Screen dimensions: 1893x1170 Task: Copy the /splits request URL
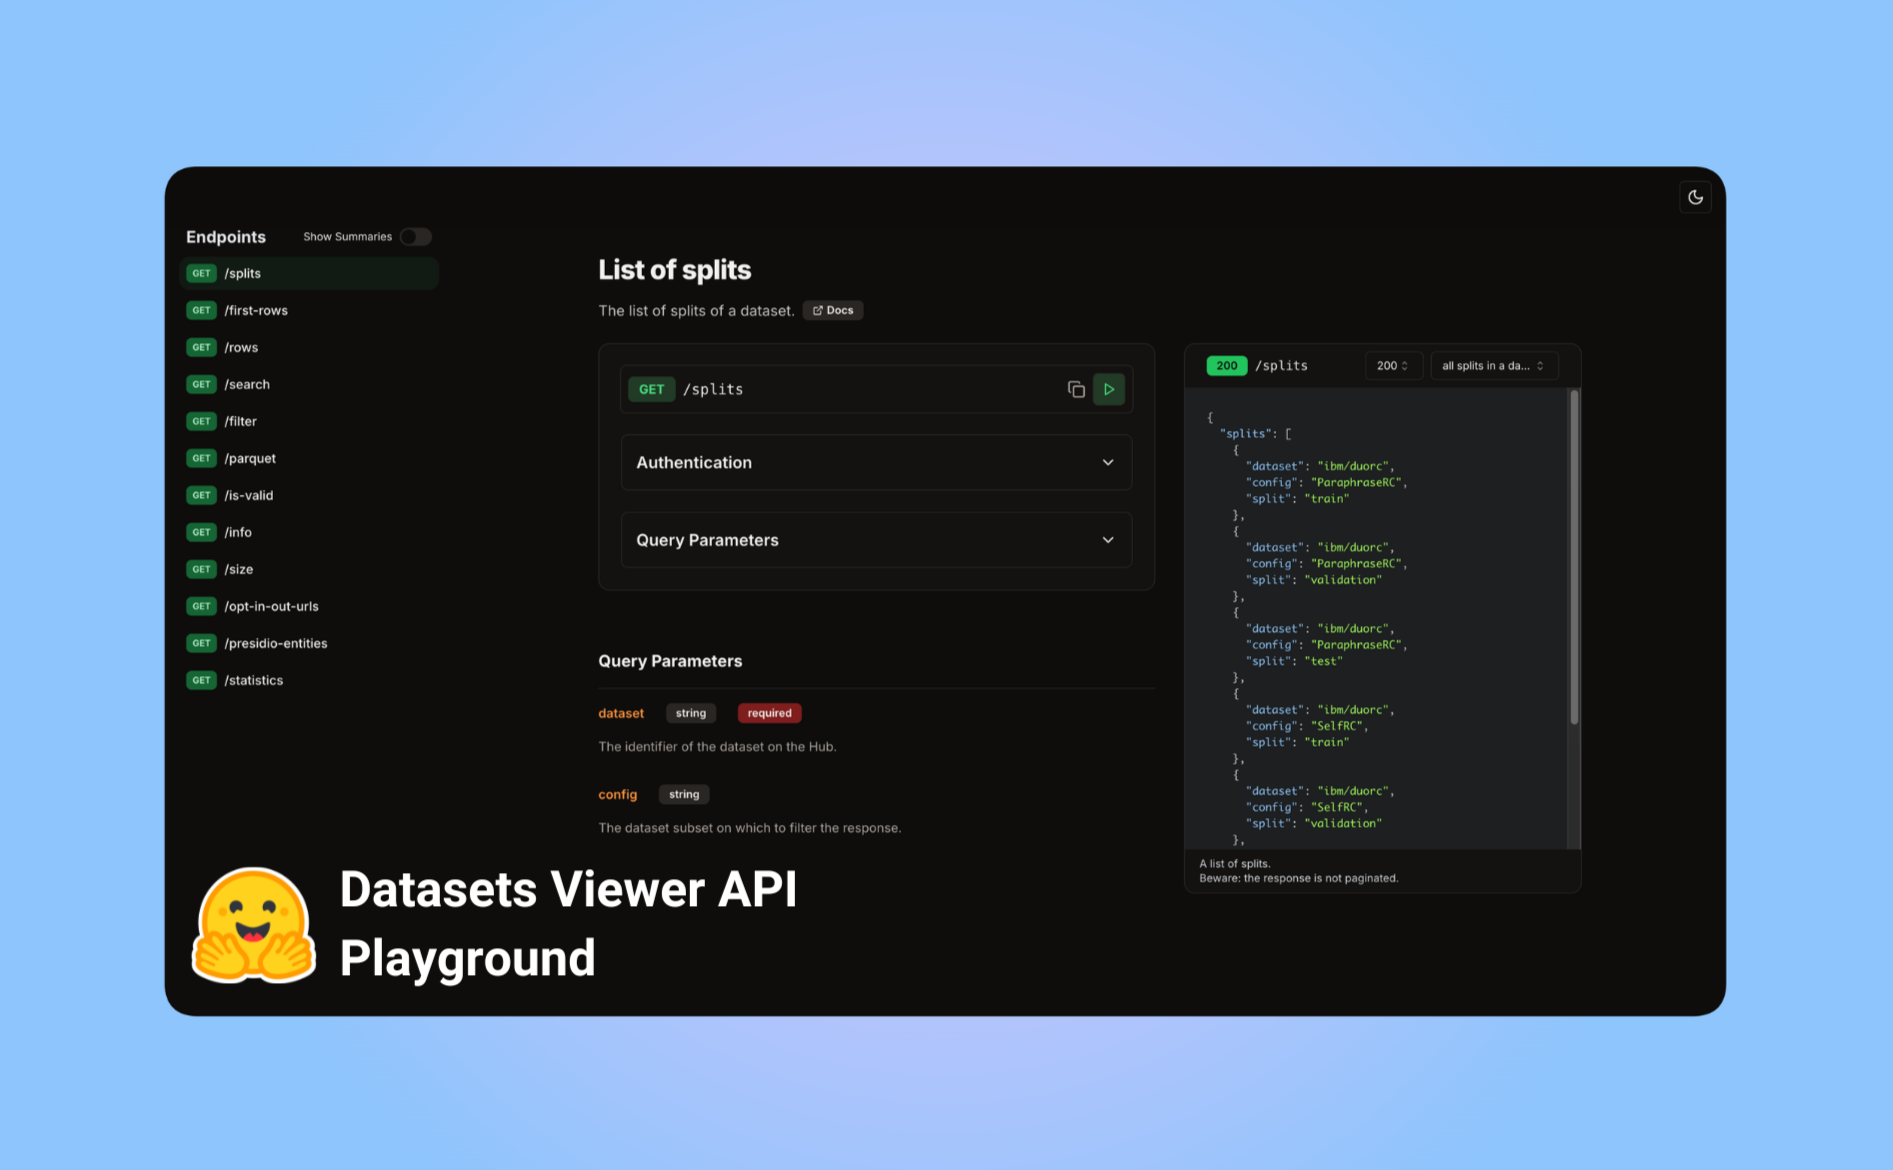[1076, 389]
